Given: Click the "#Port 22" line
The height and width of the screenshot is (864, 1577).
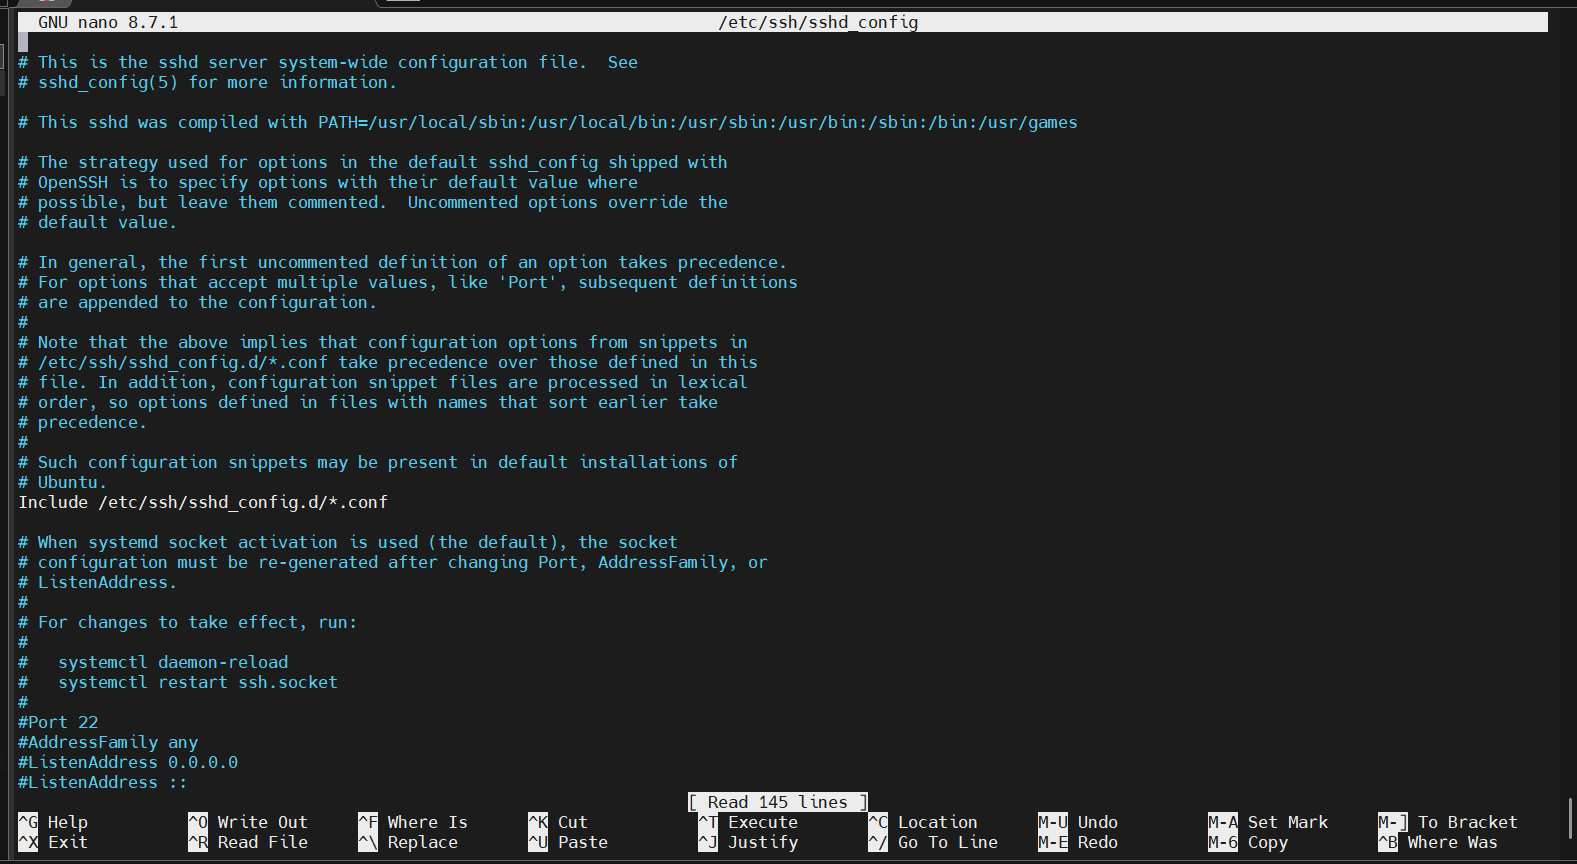Looking at the screenshot, I should pyautogui.click(x=58, y=722).
